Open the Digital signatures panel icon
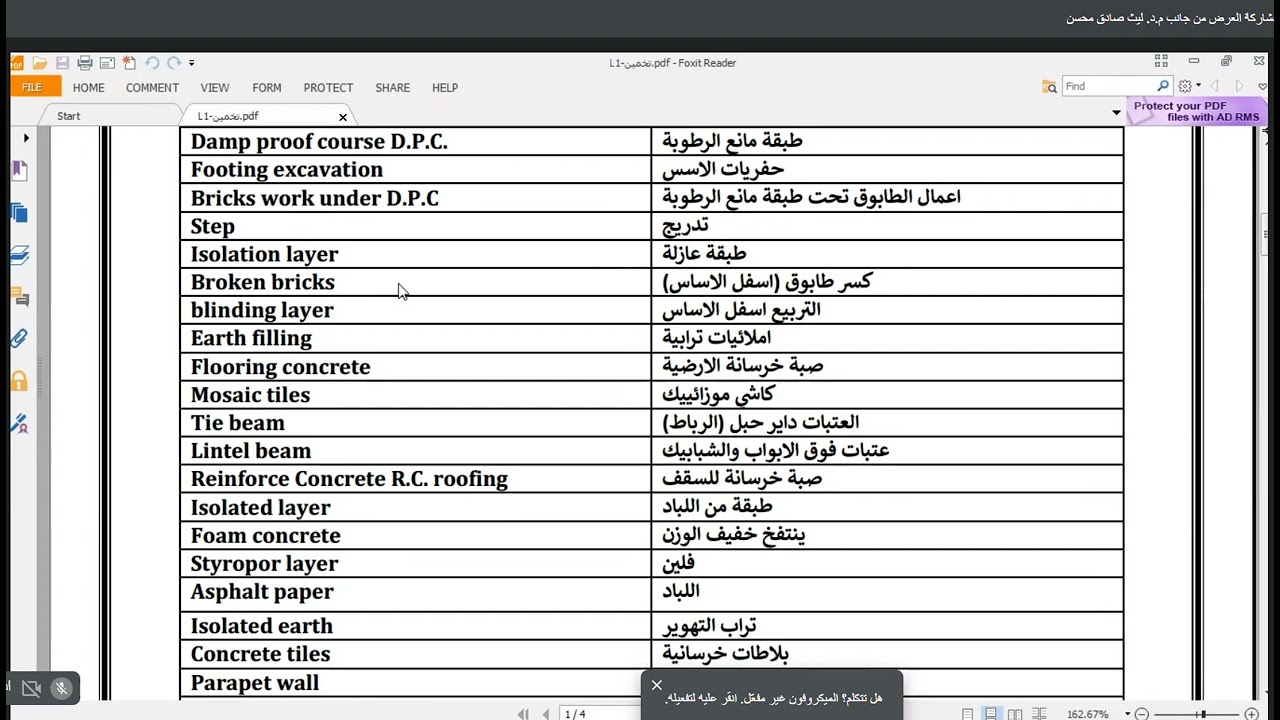This screenshot has height=720, width=1280. (x=19, y=423)
